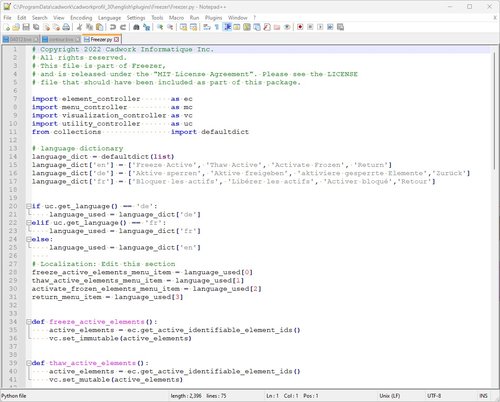The height and width of the screenshot is (402, 500).
Task: Click the Open file folder icon
Action: tap(16, 27)
